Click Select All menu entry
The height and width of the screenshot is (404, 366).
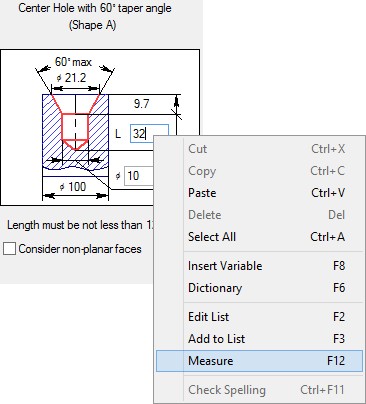[x=259, y=237]
